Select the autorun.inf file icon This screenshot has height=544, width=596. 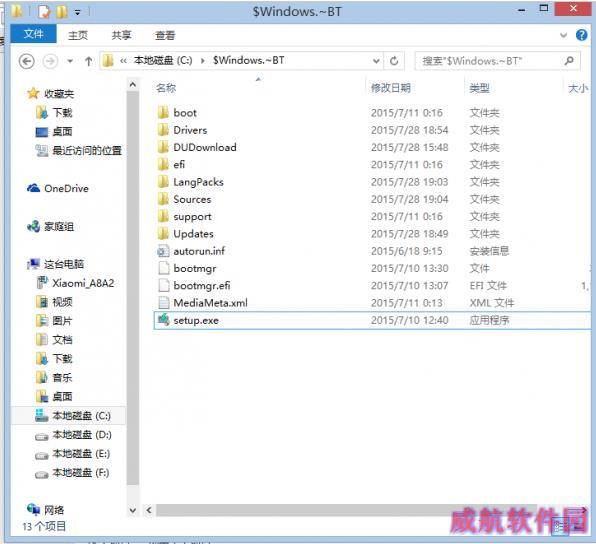point(163,251)
